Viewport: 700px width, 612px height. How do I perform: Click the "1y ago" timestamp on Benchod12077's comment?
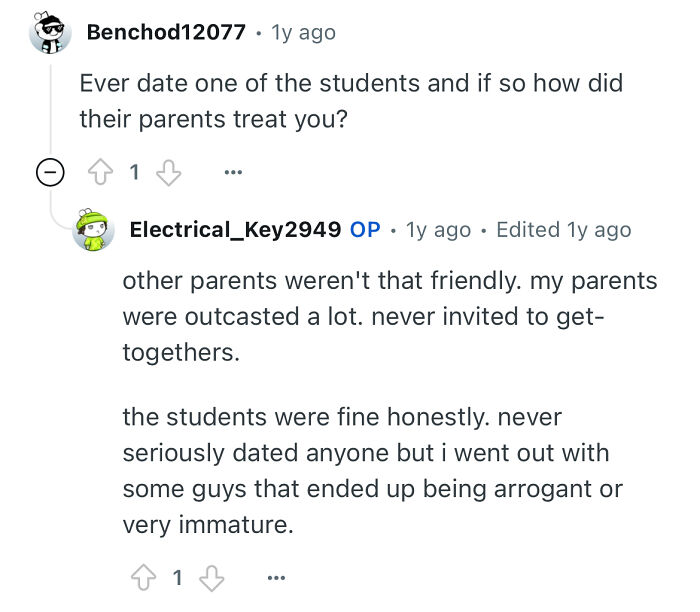click(x=303, y=32)
